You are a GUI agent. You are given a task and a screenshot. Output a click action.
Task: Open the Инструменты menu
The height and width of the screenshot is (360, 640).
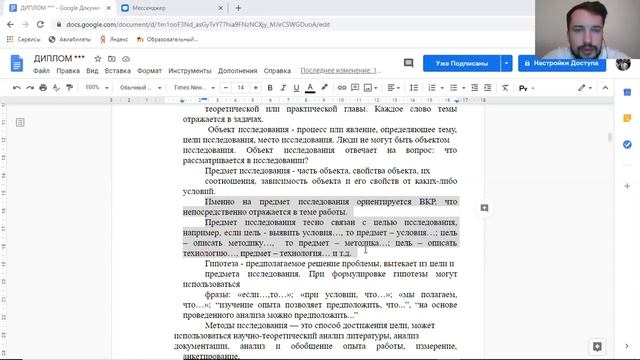pos(190,71)
